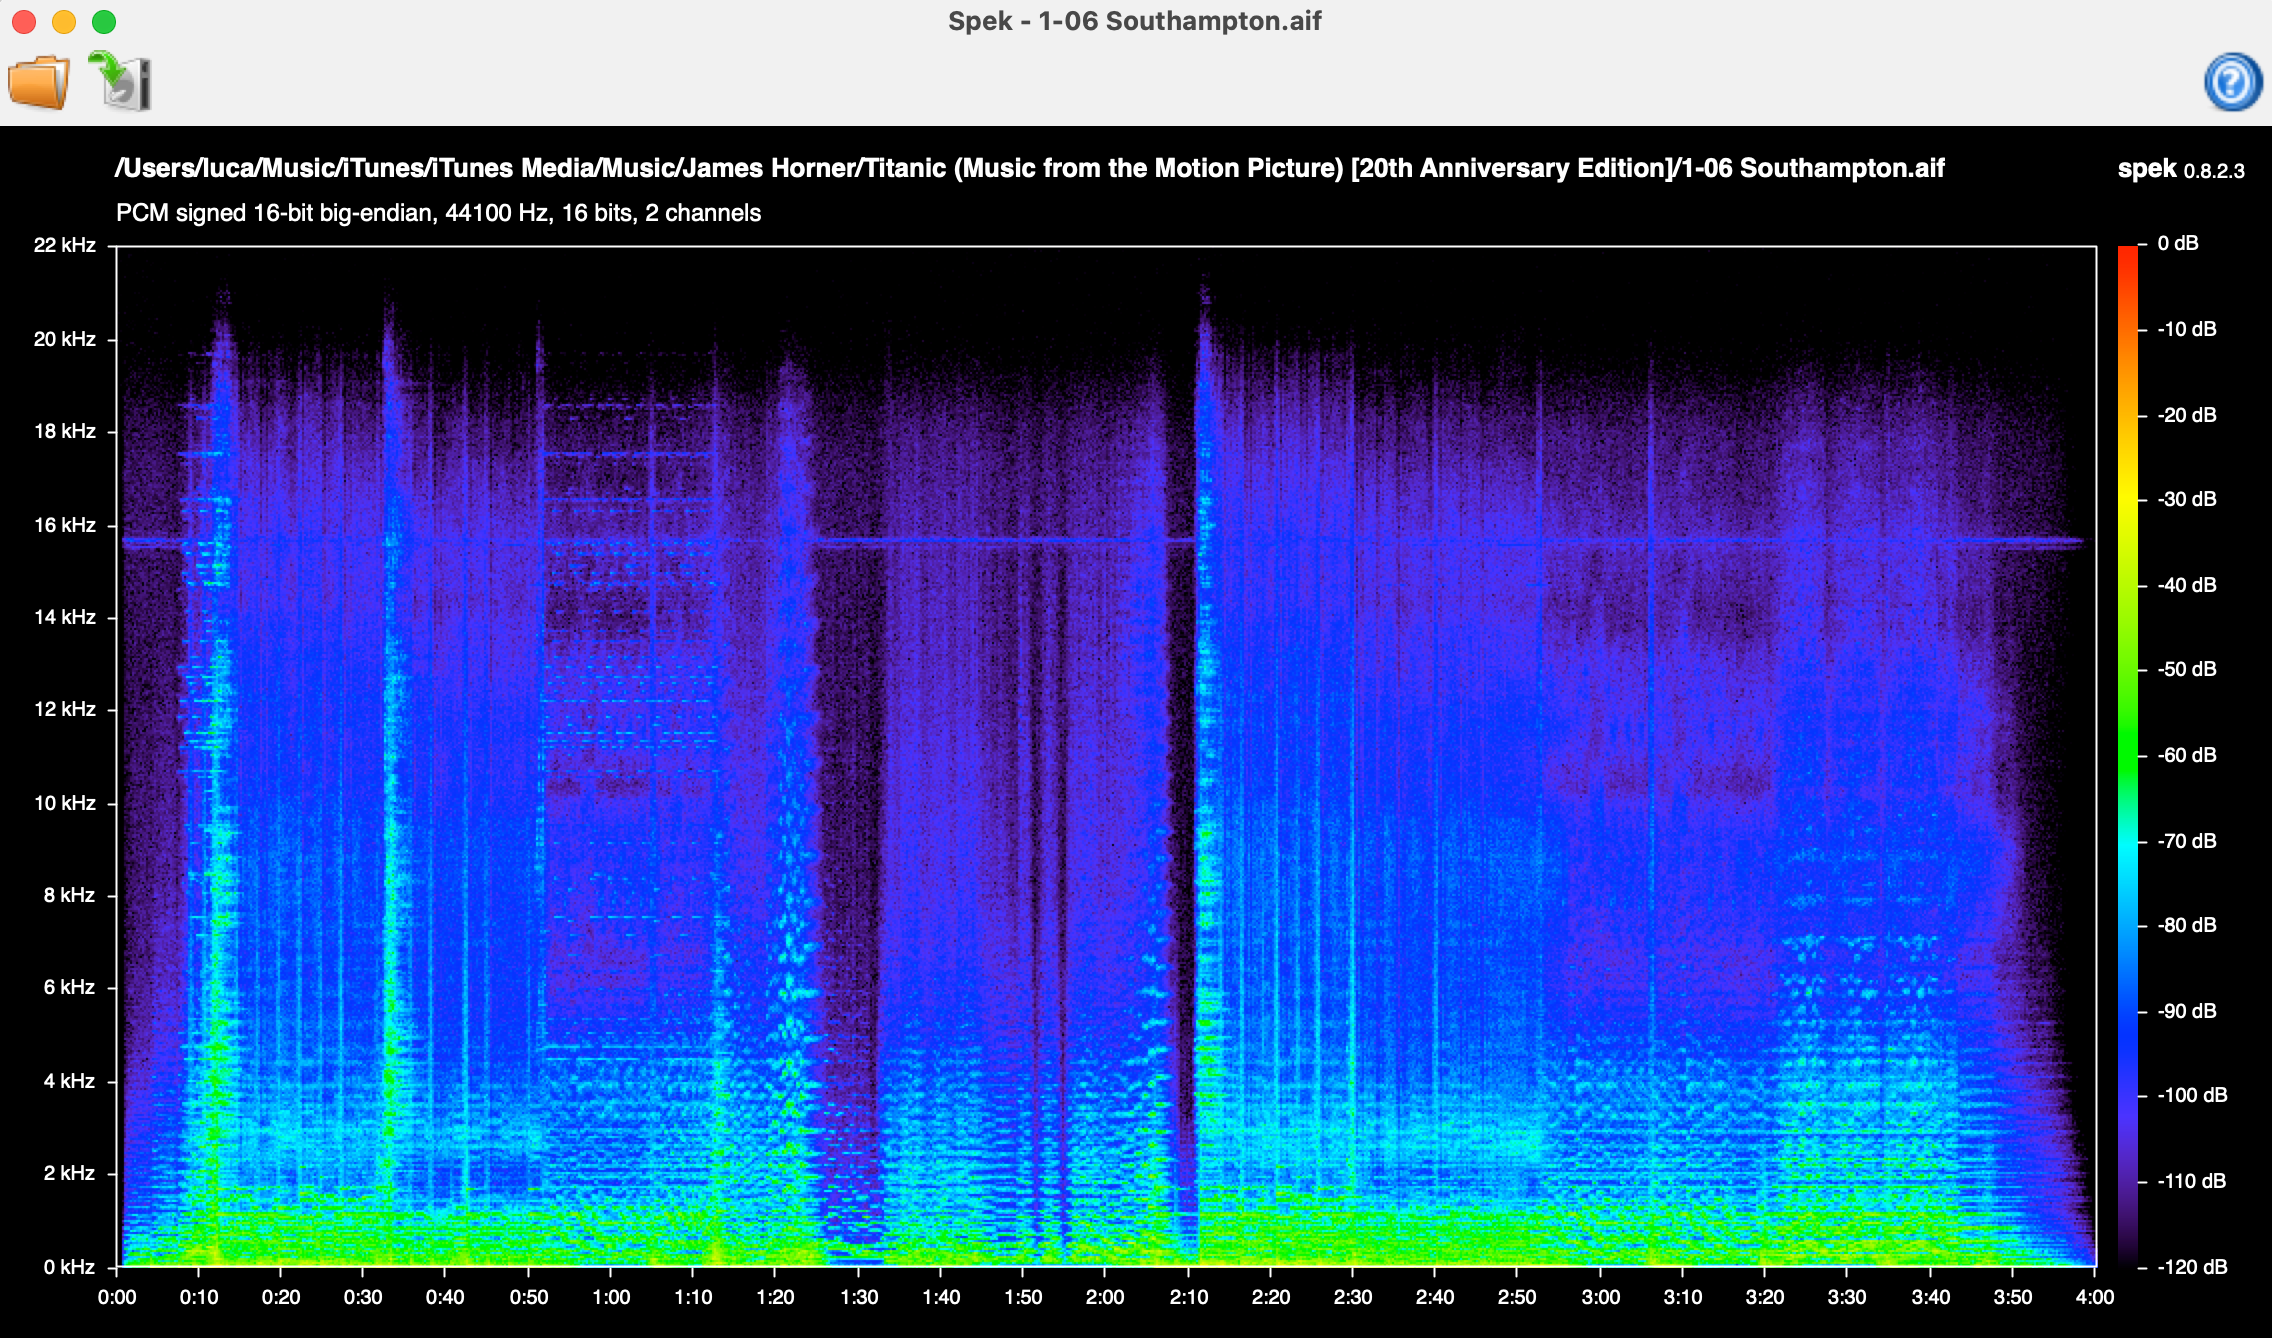Click the 1:00 time axis marker
This screenshot has height=1338, width=2272.
point(611,1297)
